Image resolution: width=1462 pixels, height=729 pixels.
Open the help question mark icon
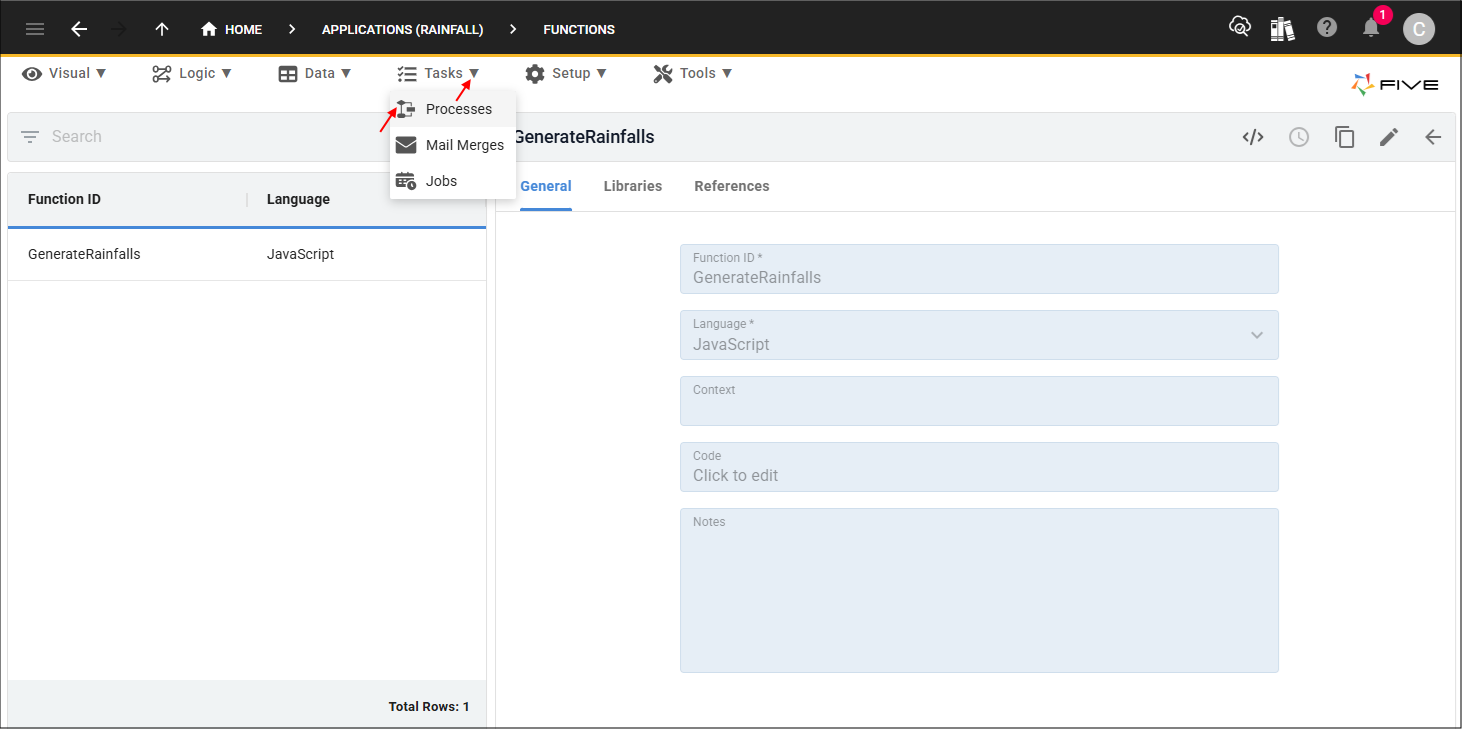tap(1327, 28)
